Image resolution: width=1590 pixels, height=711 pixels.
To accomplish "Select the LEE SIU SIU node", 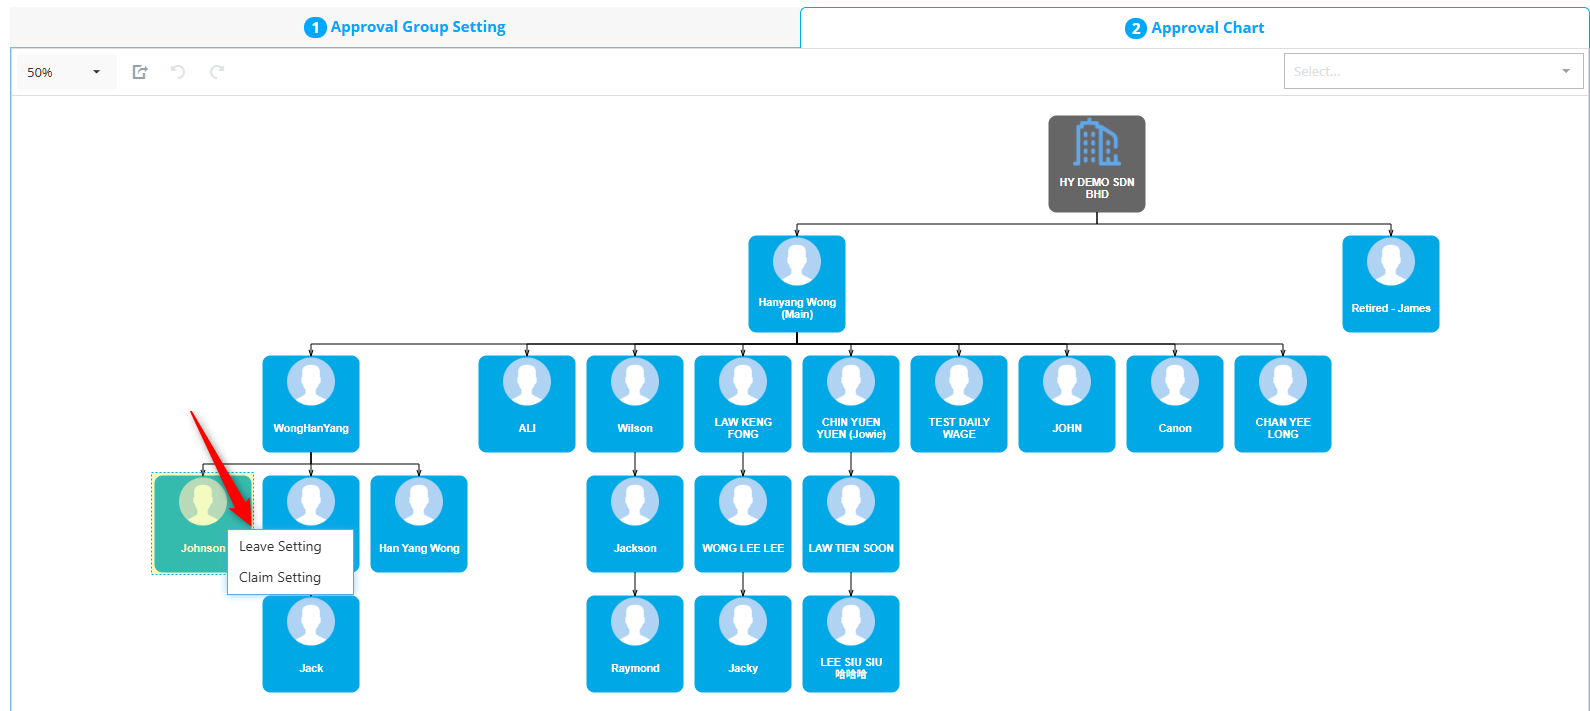I will click(x=851, y=644).
